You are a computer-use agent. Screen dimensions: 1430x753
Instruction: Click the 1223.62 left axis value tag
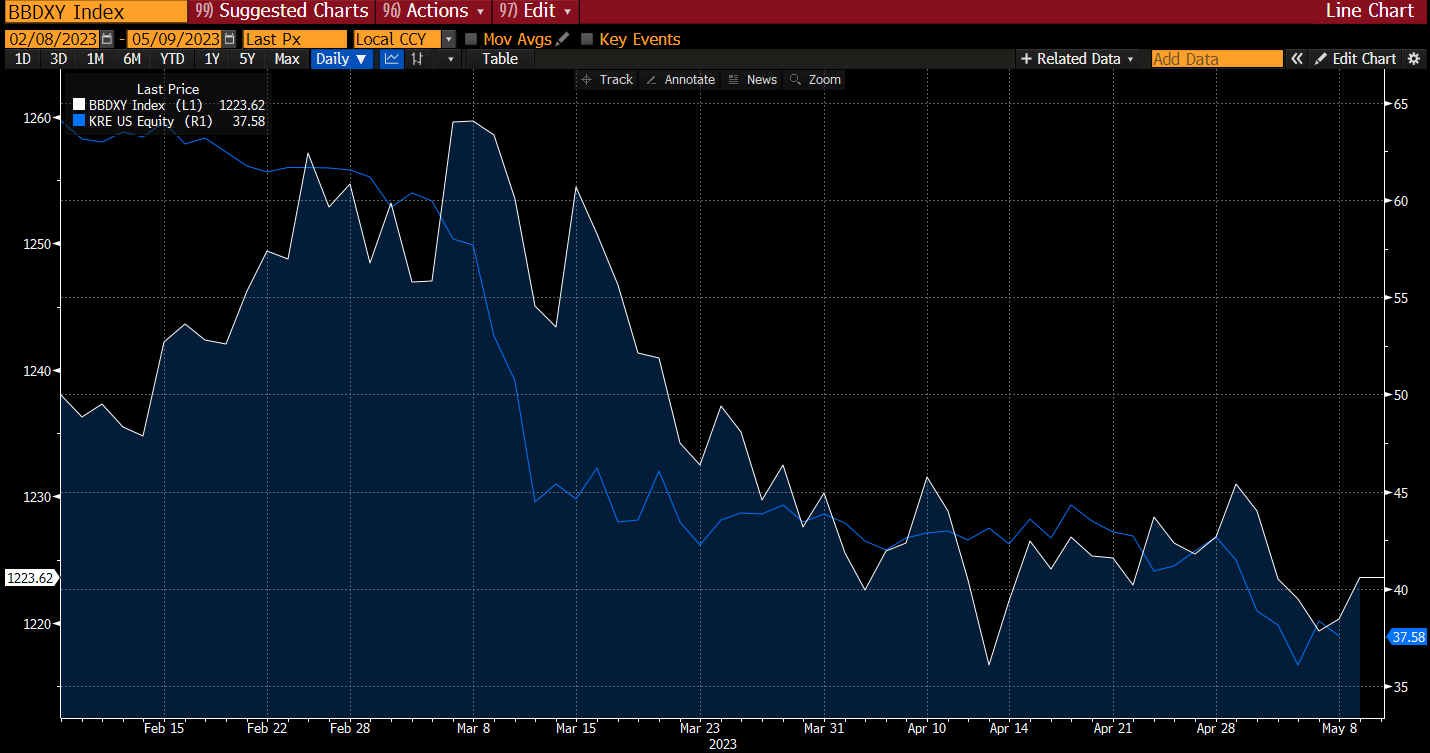[30, 578]
